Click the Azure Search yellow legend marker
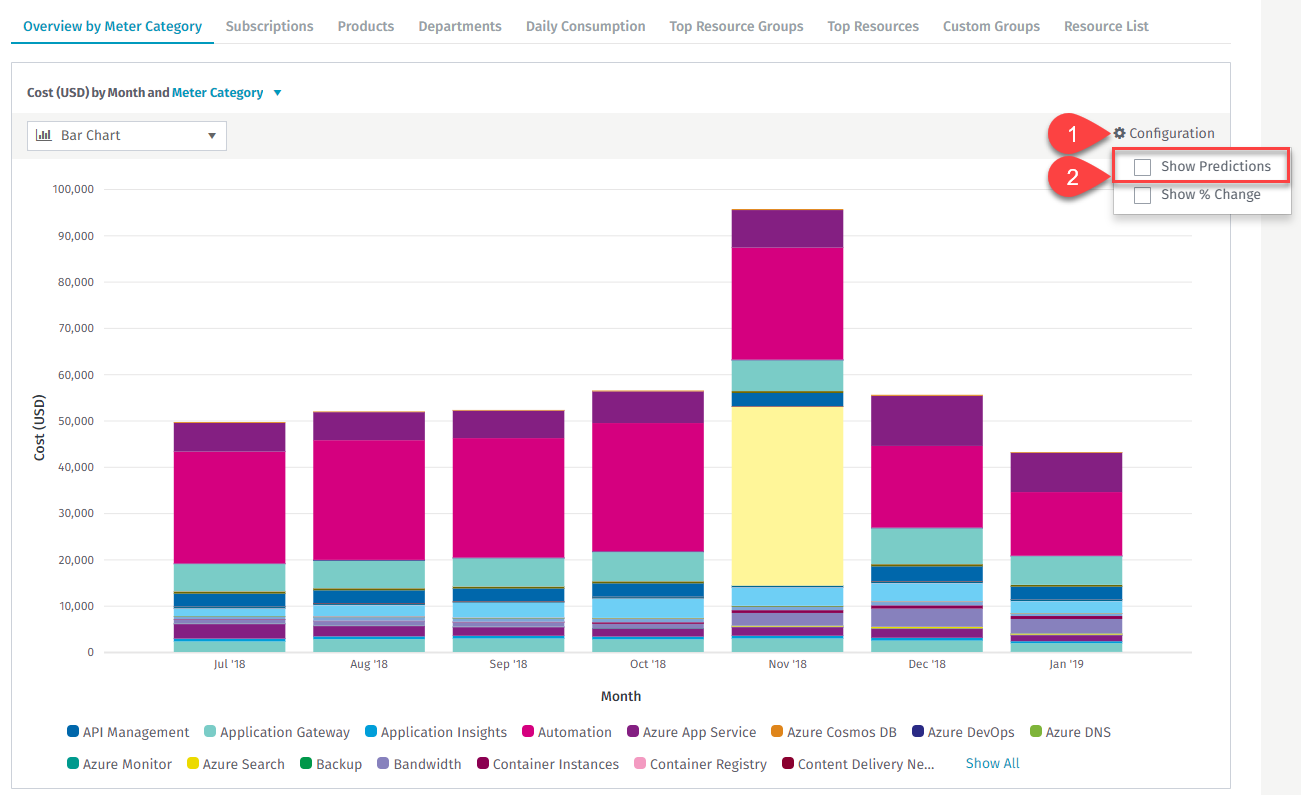Image resolution: width=1301 pixels, height=795 pixels. pyautogui.click(x=192, y=764)
